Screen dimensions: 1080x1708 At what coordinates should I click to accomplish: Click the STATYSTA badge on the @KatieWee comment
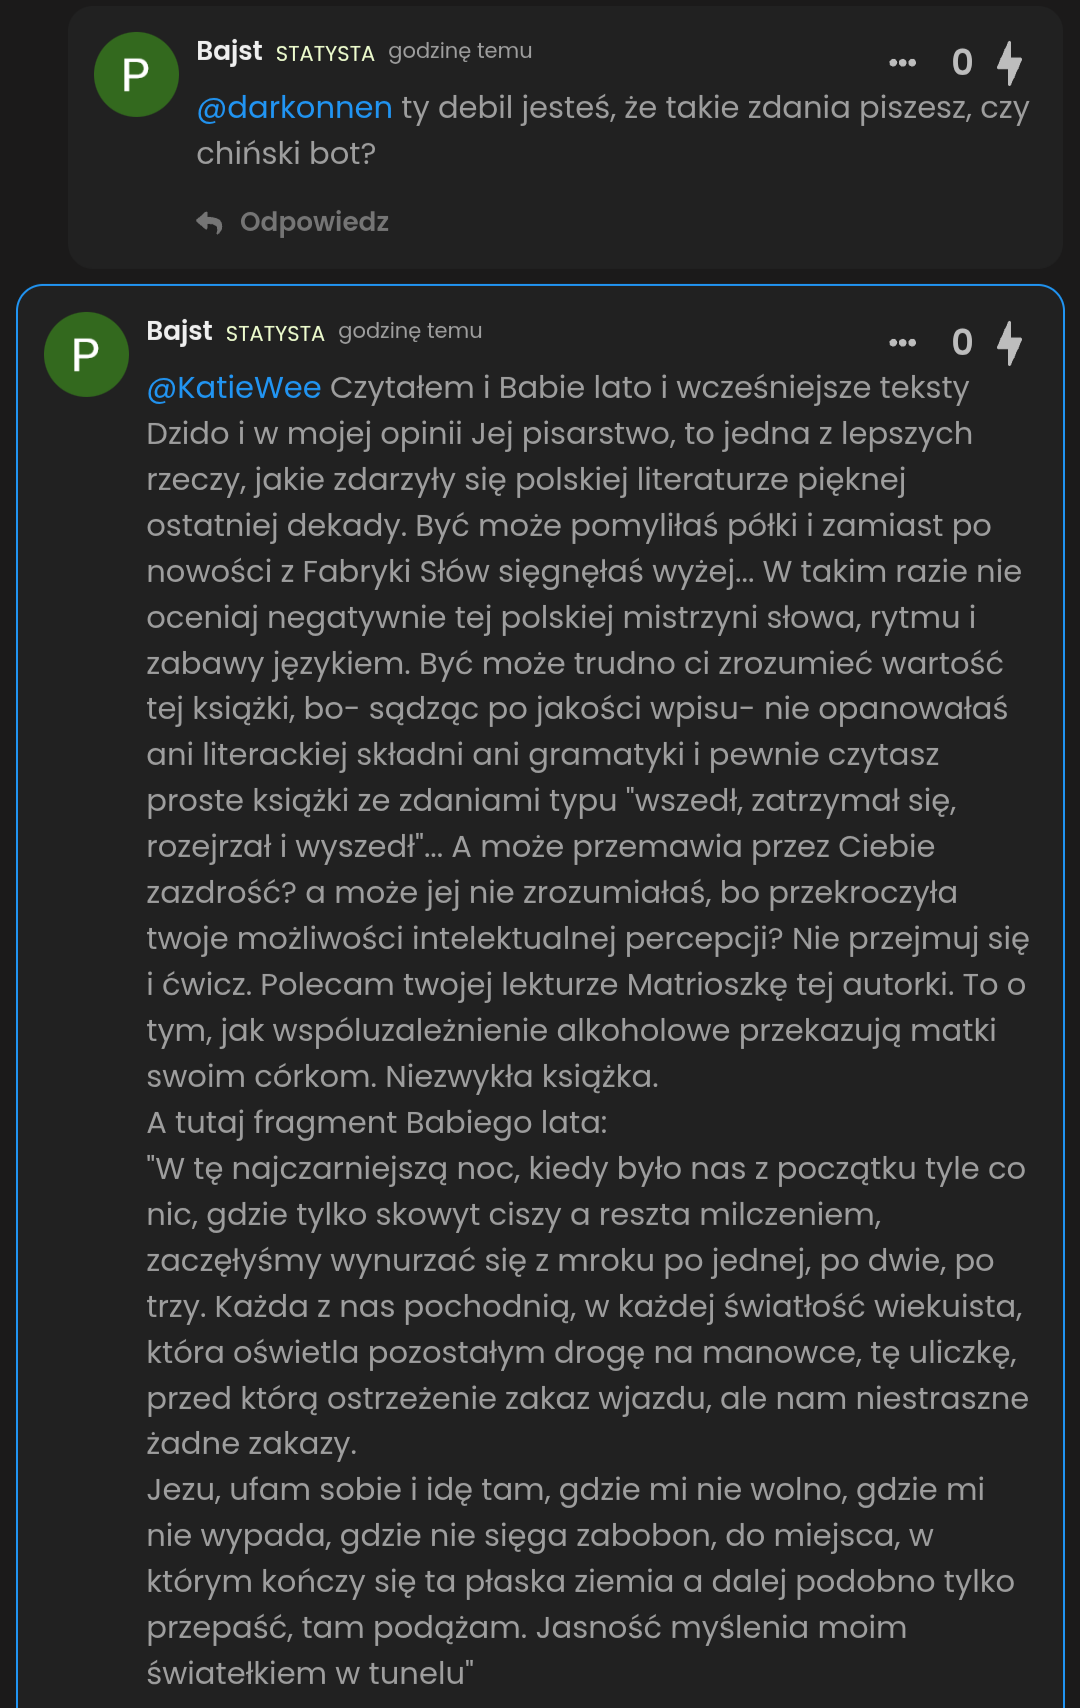point(275,334)
